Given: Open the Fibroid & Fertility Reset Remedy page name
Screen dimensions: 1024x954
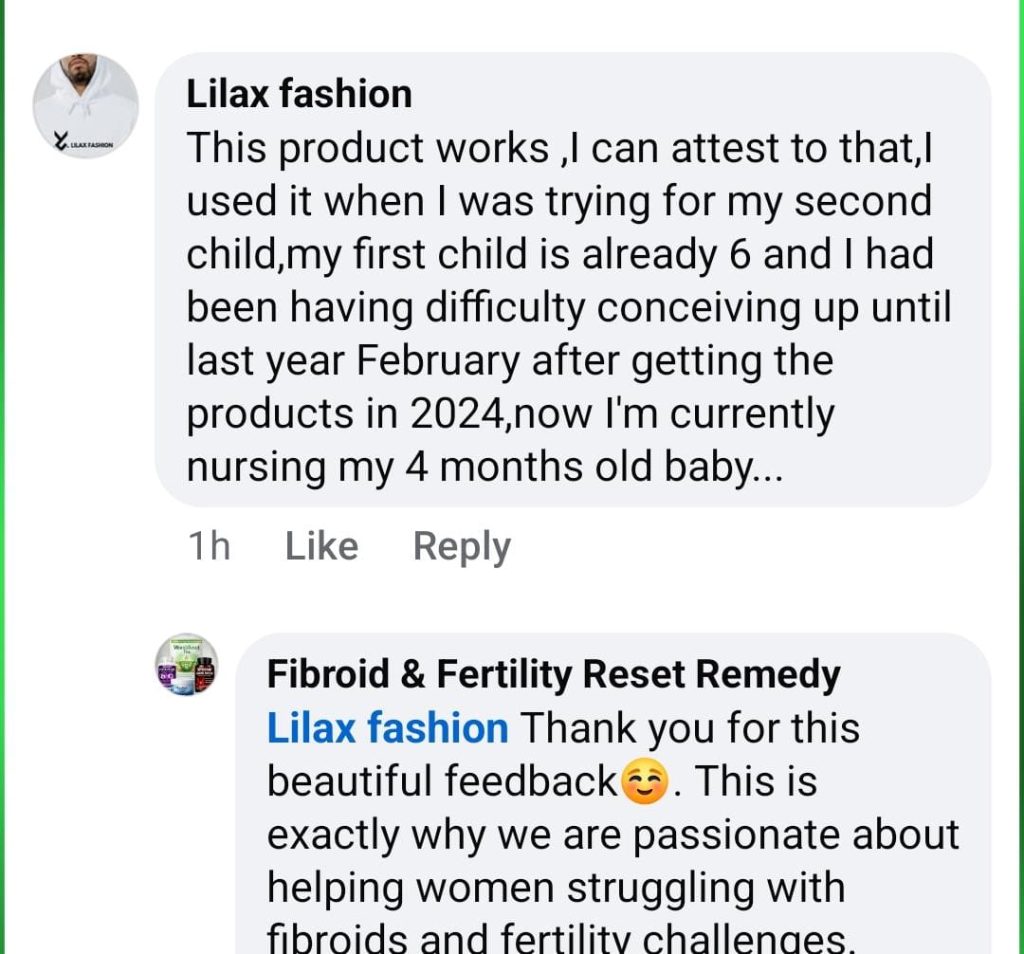Looking at the screenshot, I should pos(553,675).
